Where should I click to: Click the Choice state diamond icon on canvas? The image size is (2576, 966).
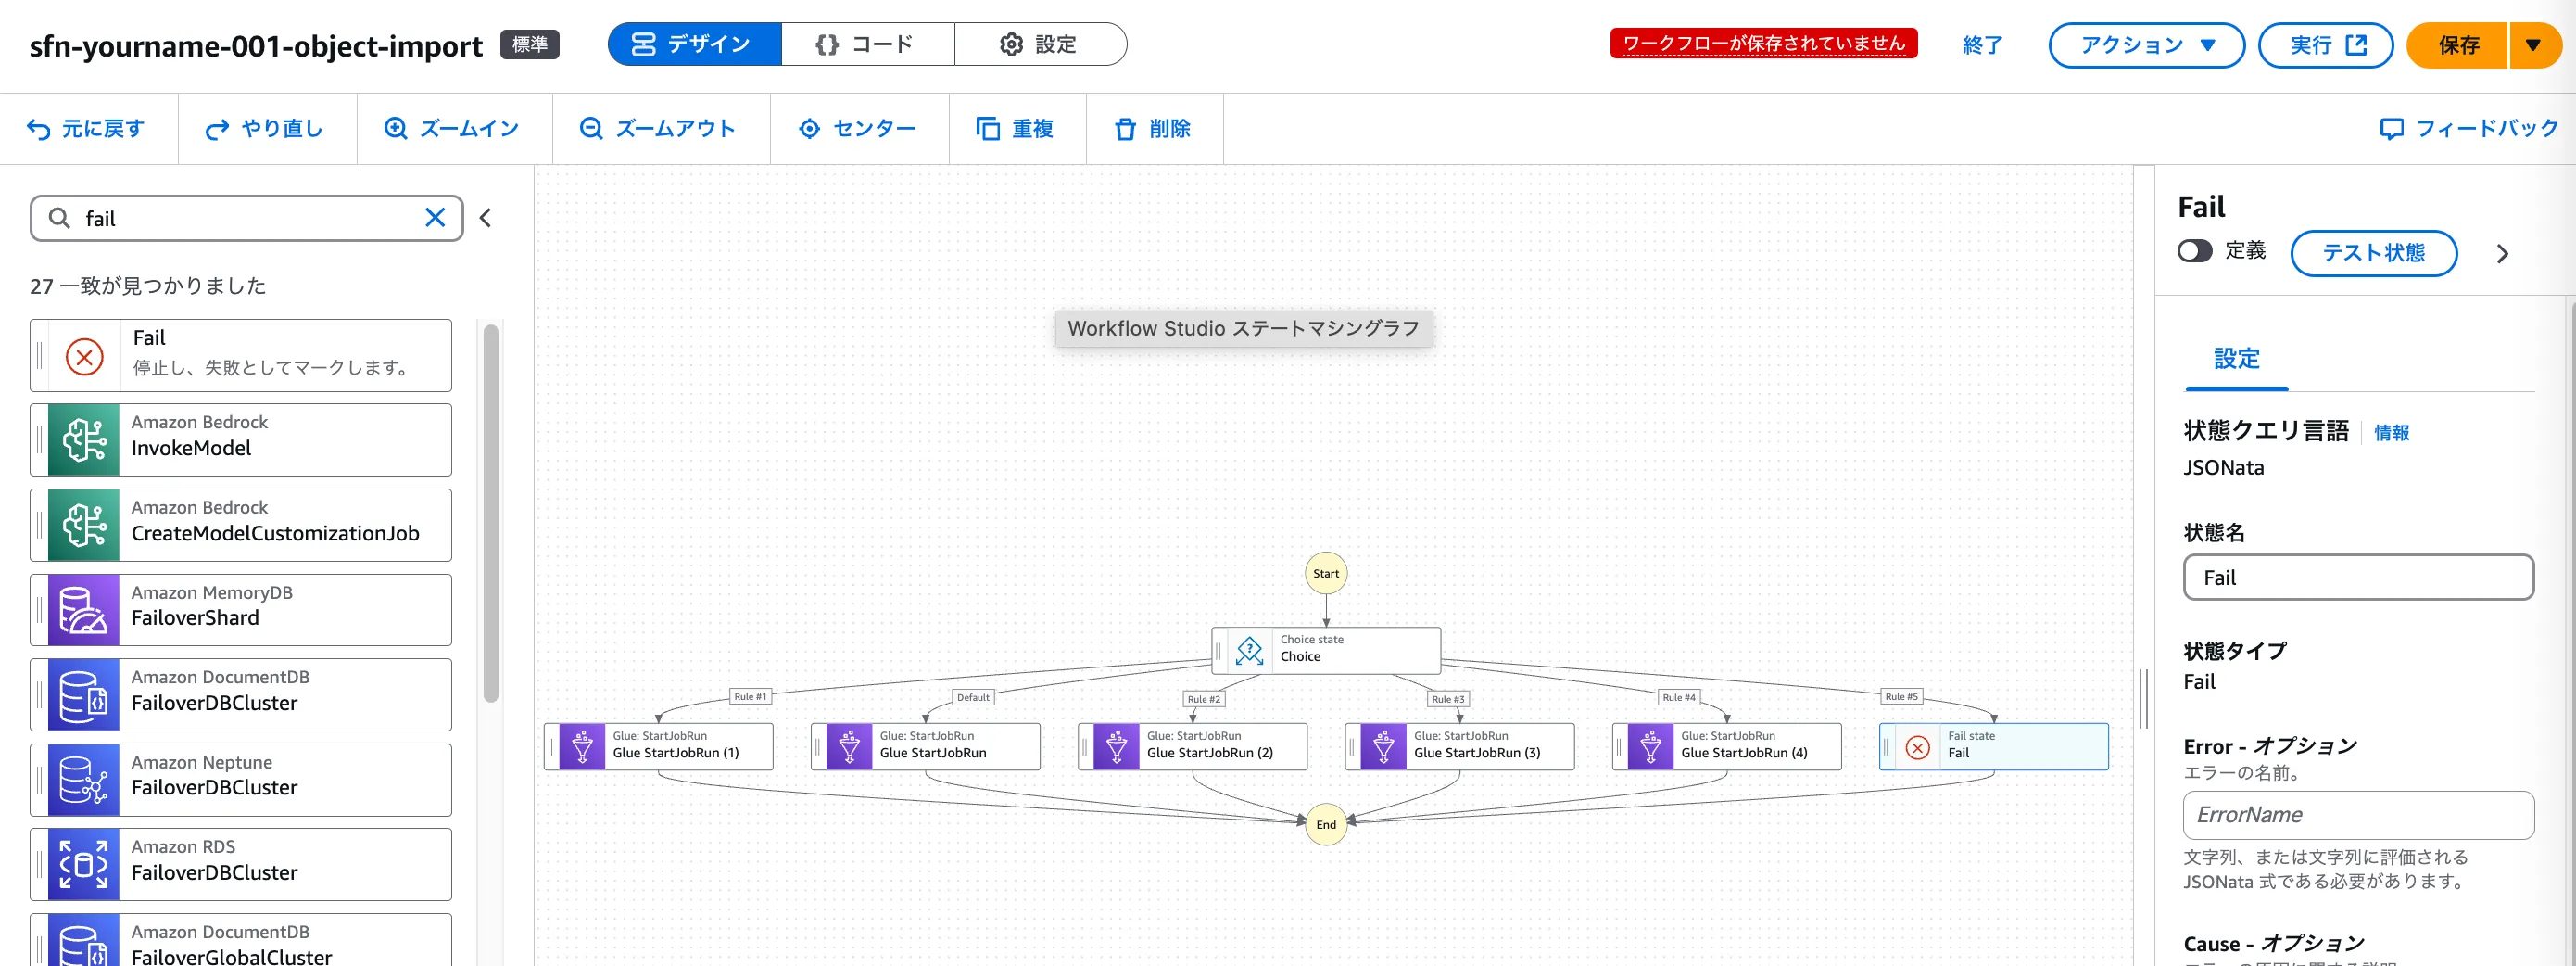(1249, 650)
